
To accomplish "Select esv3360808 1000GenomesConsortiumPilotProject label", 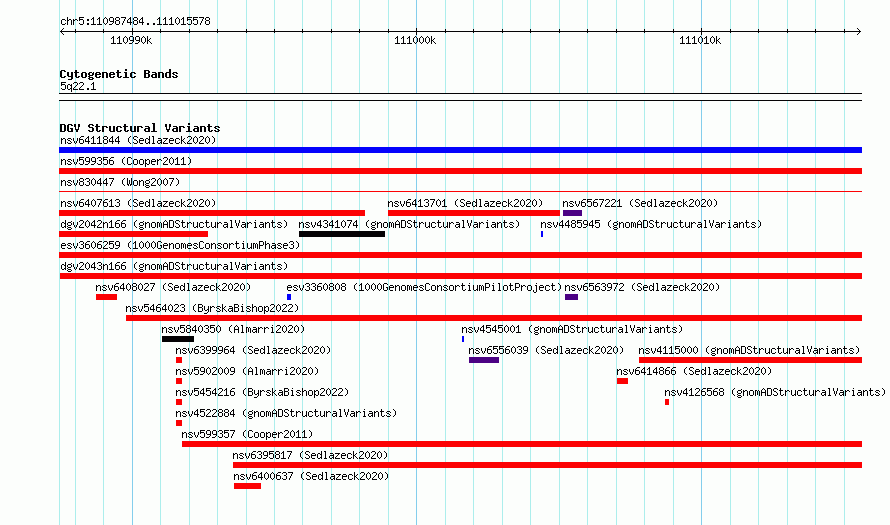I will [x=424, y=287].
